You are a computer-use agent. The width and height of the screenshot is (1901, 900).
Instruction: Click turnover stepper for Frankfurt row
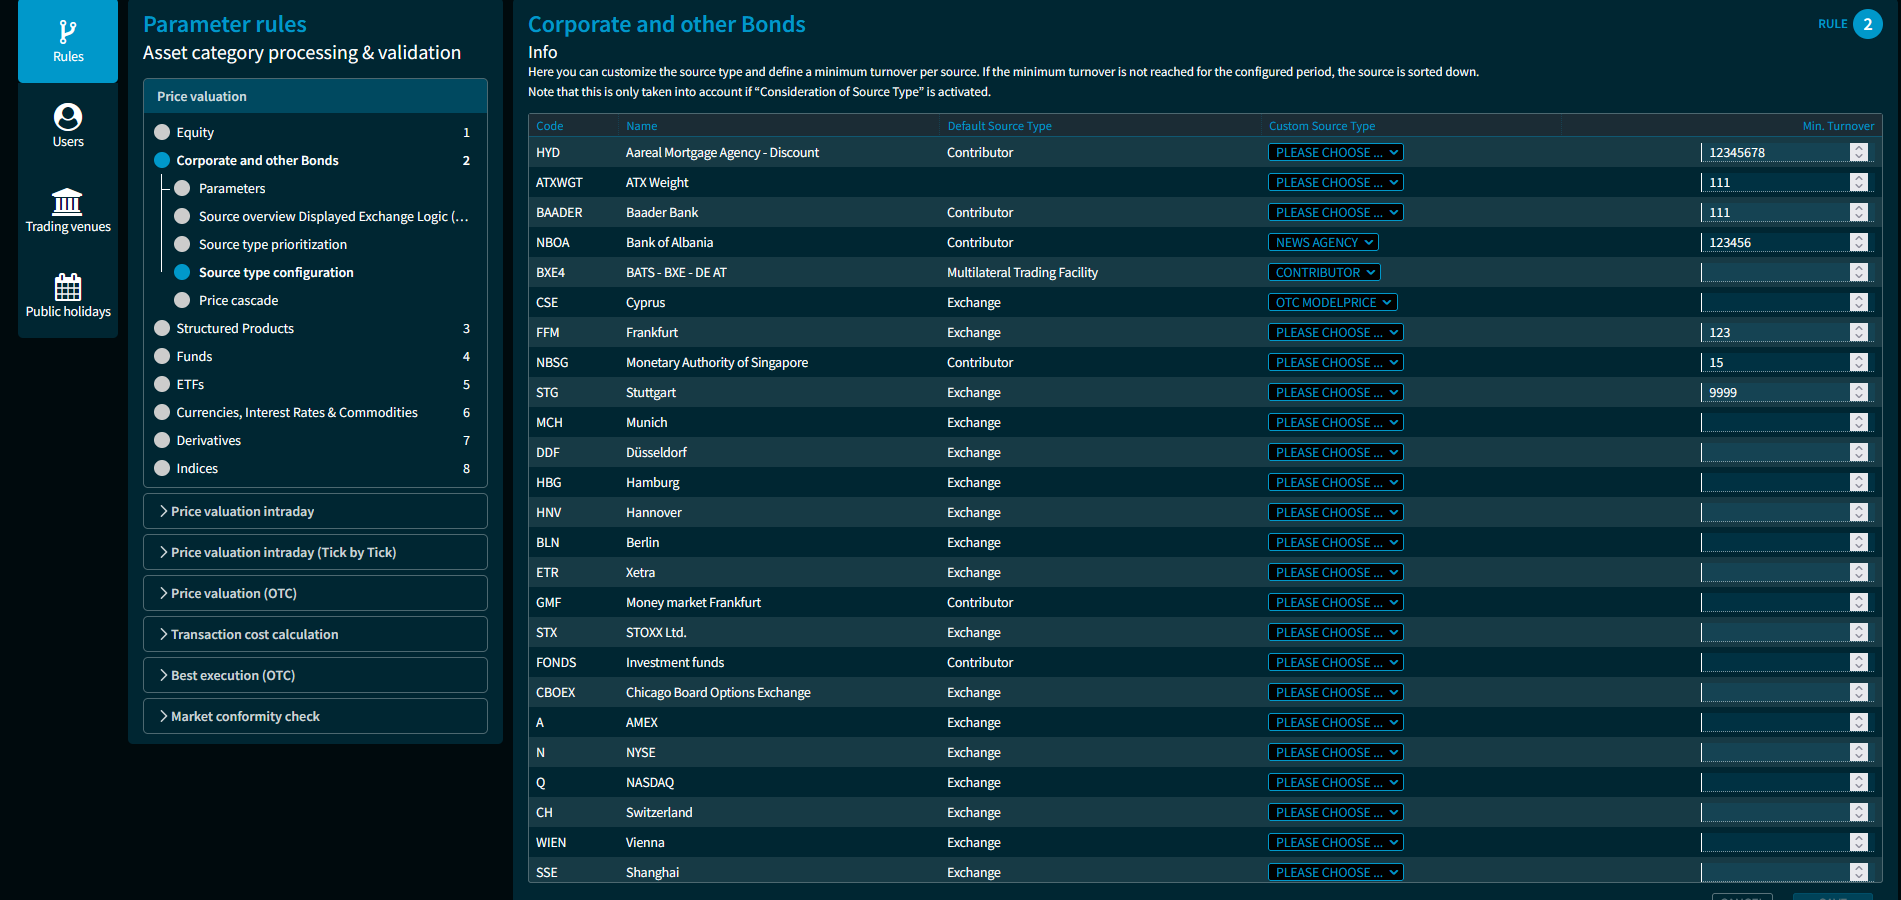[x=1859, y=332]
